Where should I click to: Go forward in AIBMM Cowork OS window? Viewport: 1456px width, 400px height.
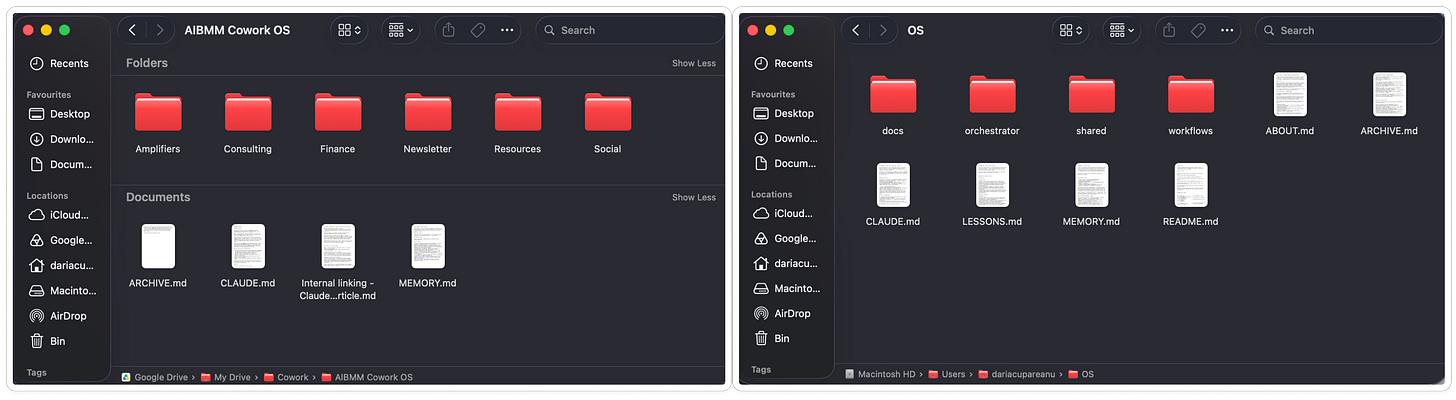coord(159,30)
